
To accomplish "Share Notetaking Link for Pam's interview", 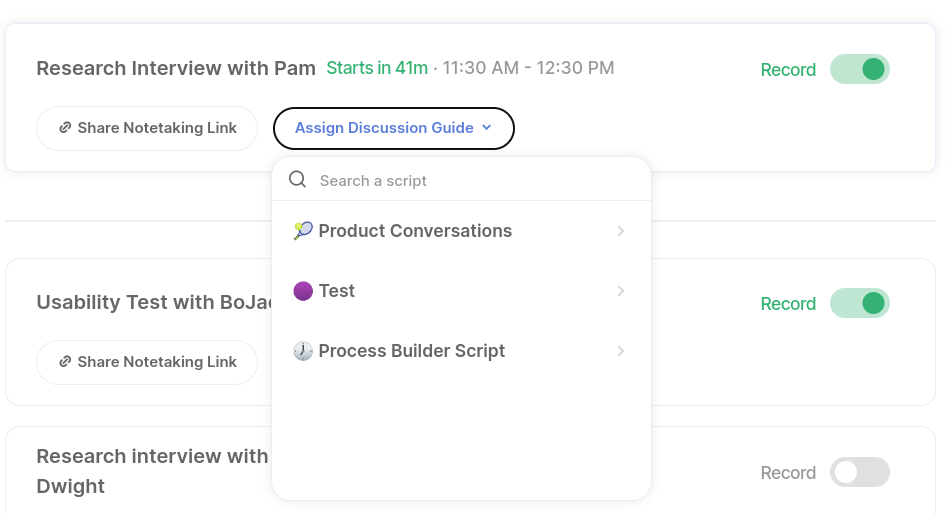I will (x=147, y=128).
